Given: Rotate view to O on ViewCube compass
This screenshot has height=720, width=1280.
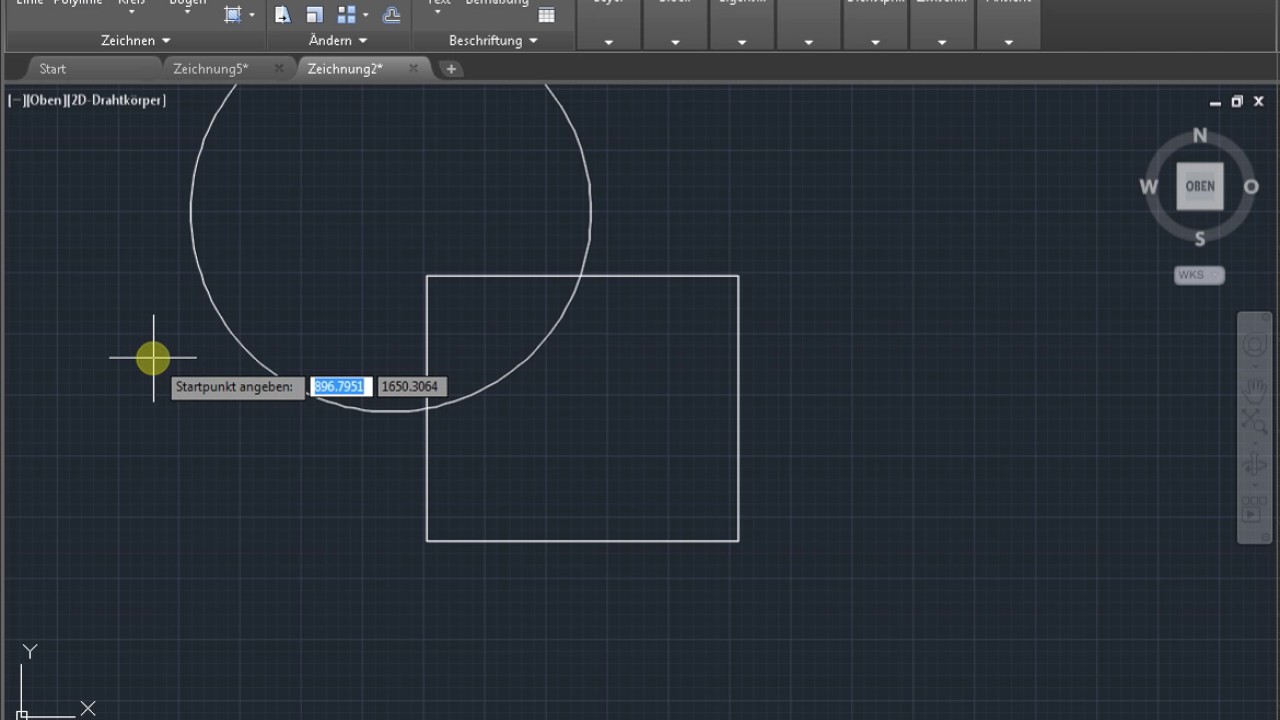Looking at the screenshot, I should point(1251,187).
